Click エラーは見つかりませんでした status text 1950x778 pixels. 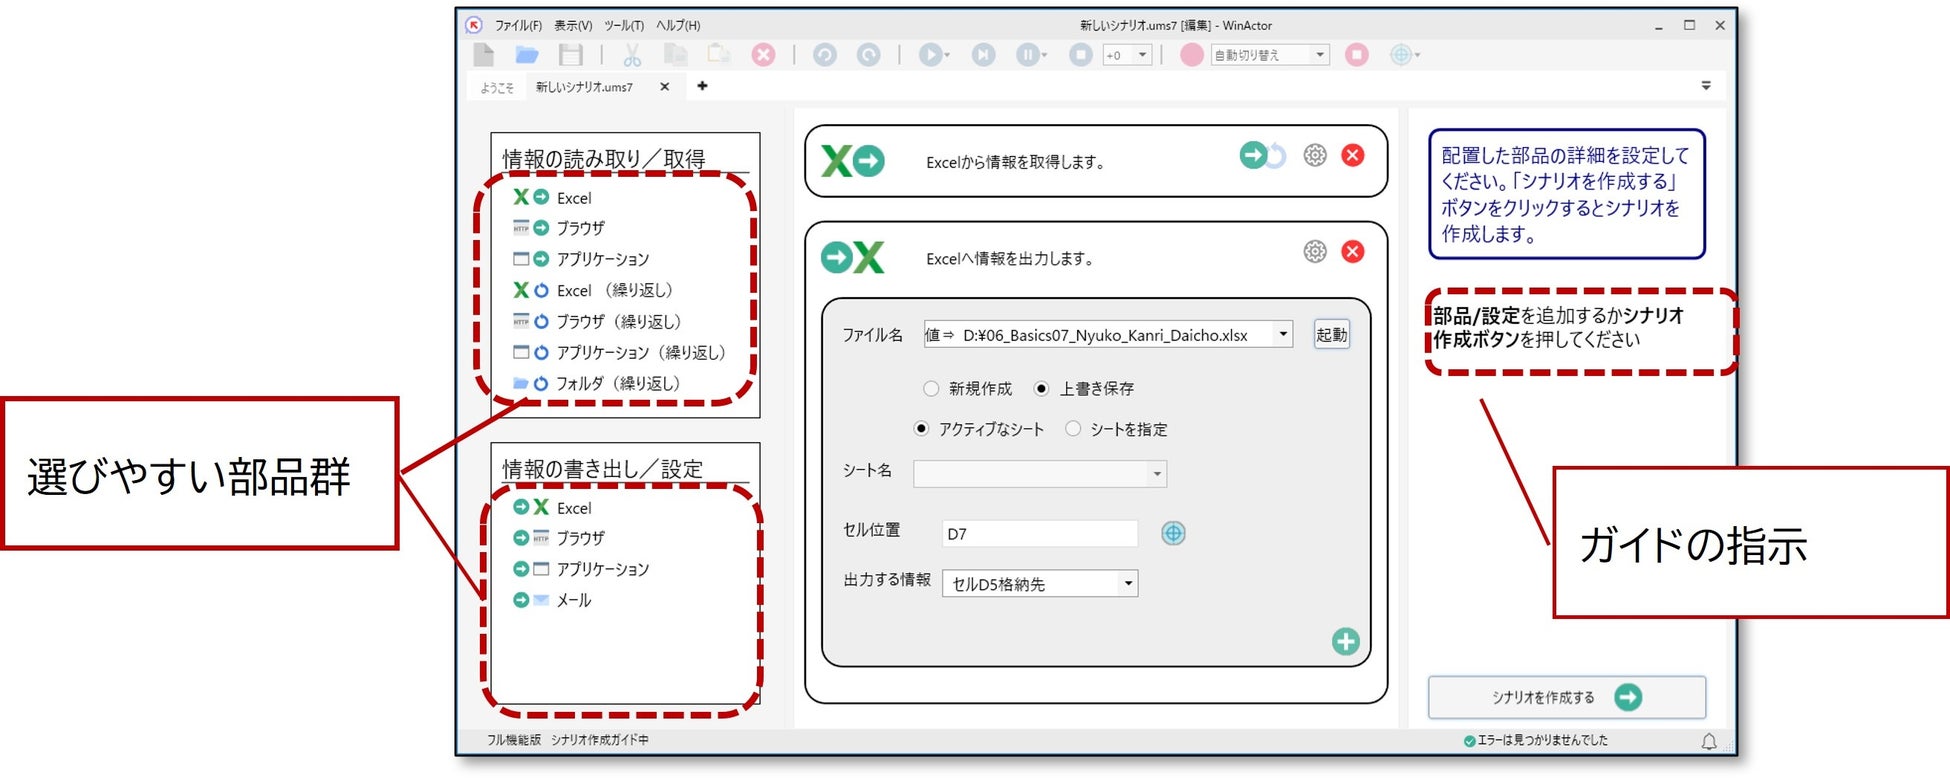1542,740
